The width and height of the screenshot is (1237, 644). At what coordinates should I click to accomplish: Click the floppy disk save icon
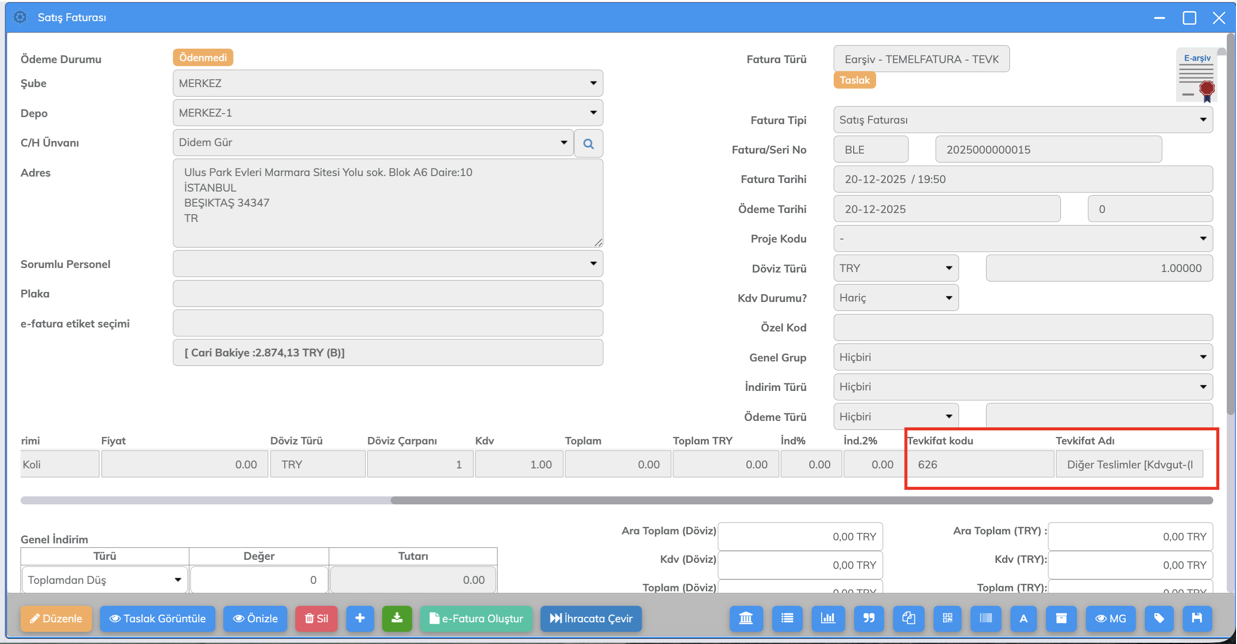pyautogui.click(x=1197, y=619)
